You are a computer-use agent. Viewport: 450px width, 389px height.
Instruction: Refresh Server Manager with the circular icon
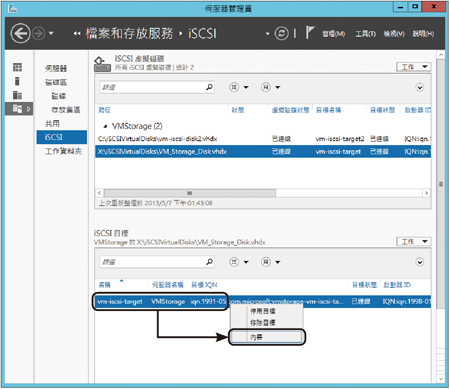point(281,33)
